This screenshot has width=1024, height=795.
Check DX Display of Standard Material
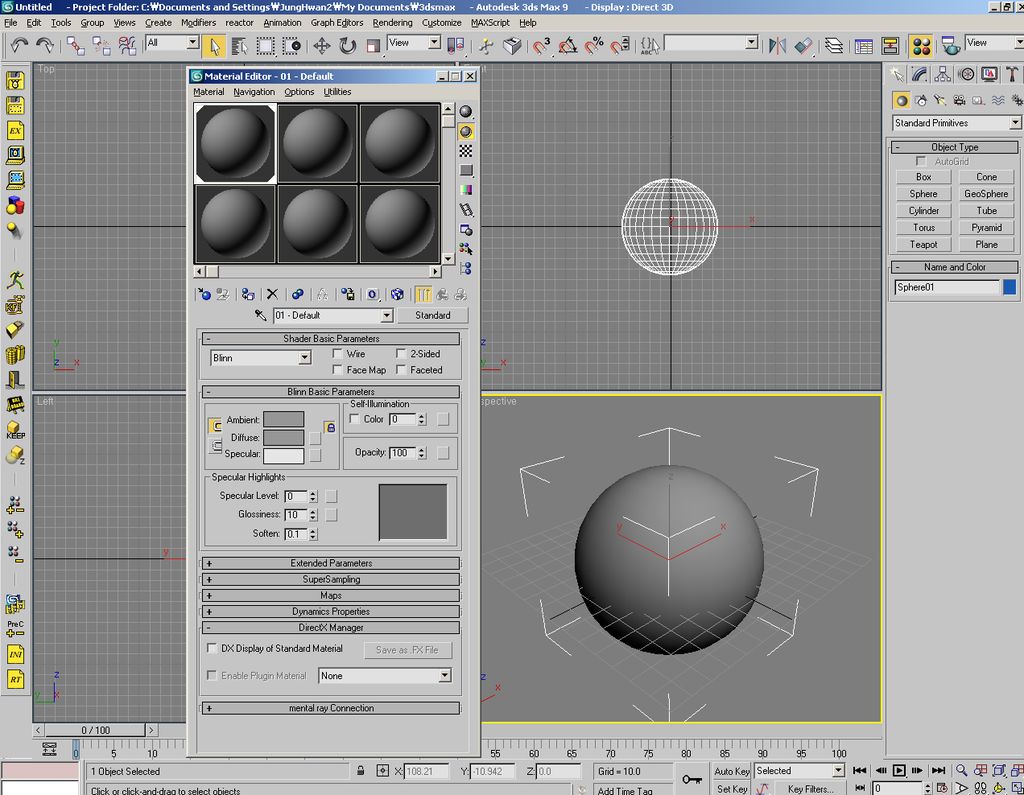click(212, 648)
